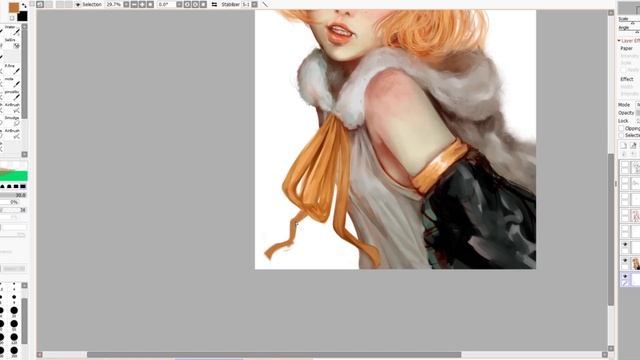This screenshot has width=640, height=360.
Task: Toggle the Selection edge display checkbox
Action: [x=77, y=4]
